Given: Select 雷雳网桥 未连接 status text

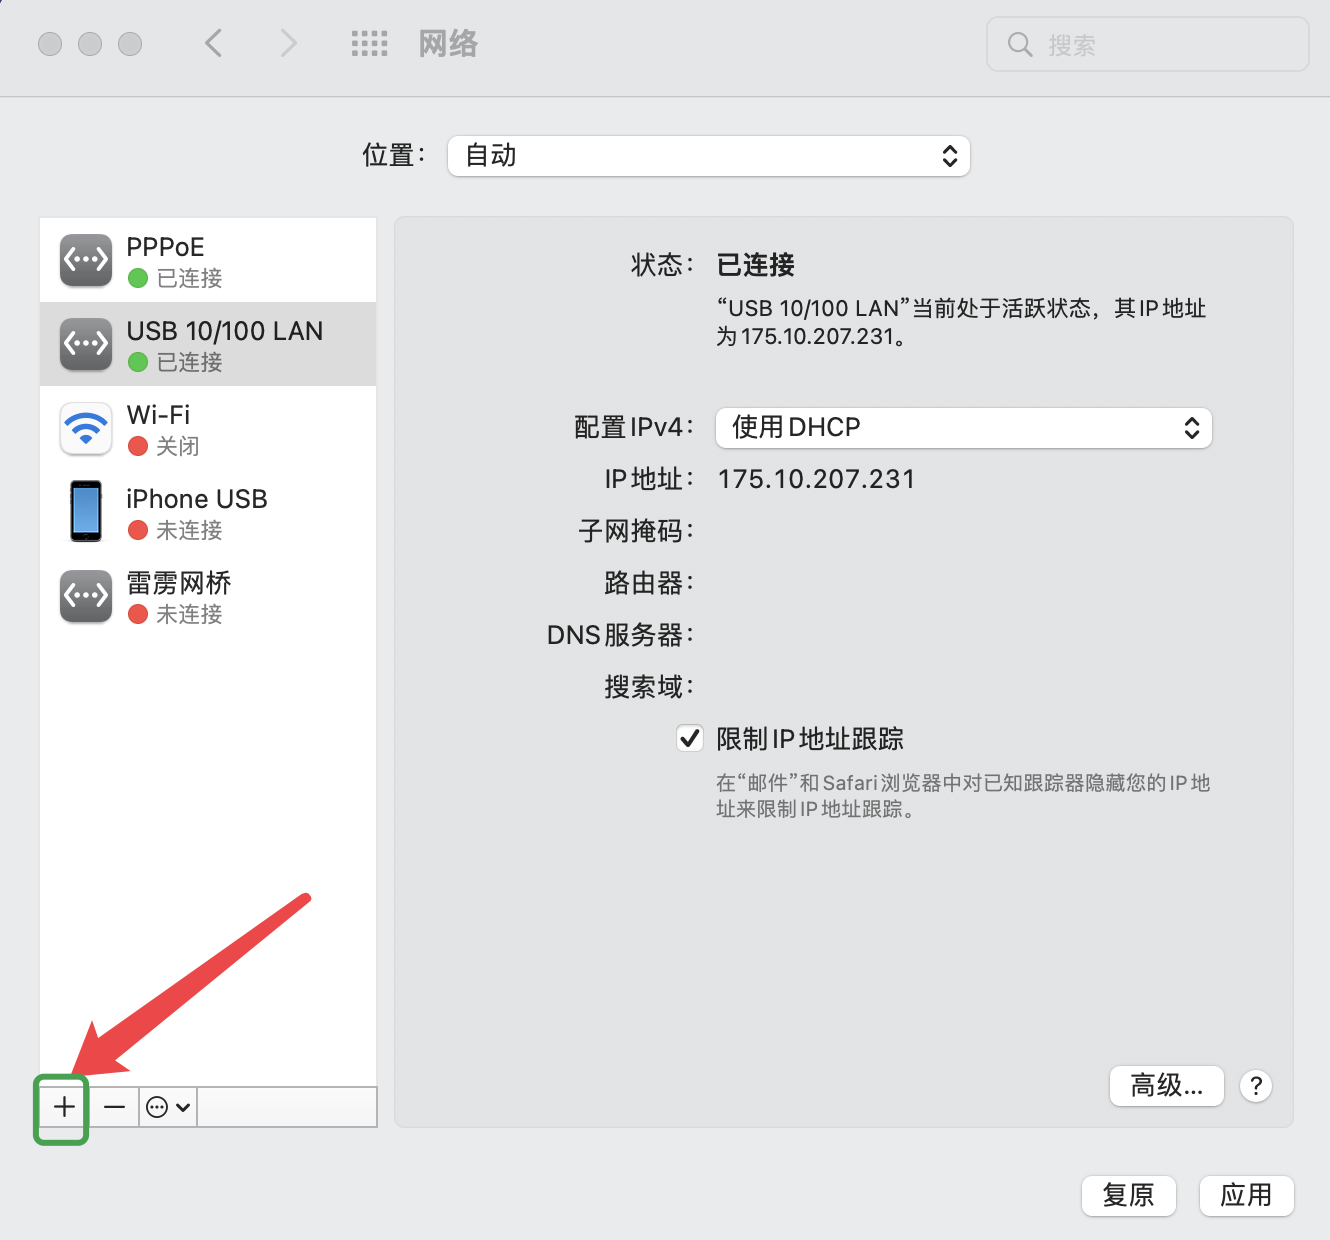Looking at the screenshot, I should pyautogui.click(x=189, y=614).
